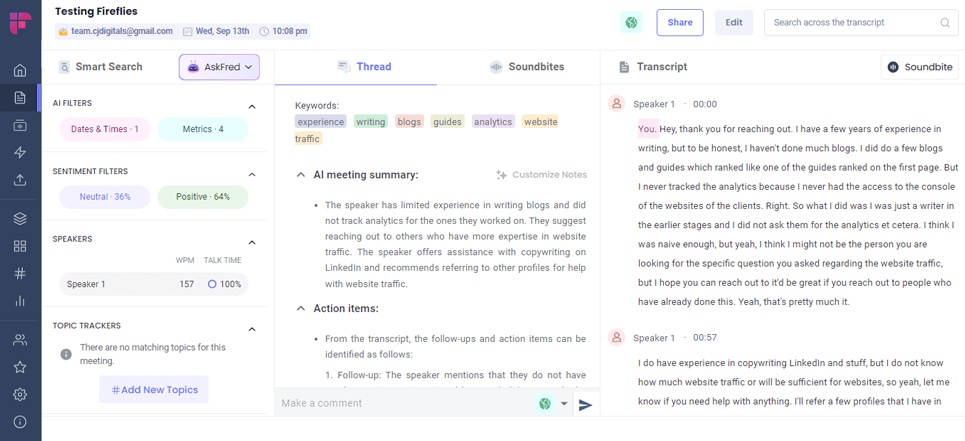Toggle the Neutral 36% sentiment filter
965x441 pixels.
[105, 197]
